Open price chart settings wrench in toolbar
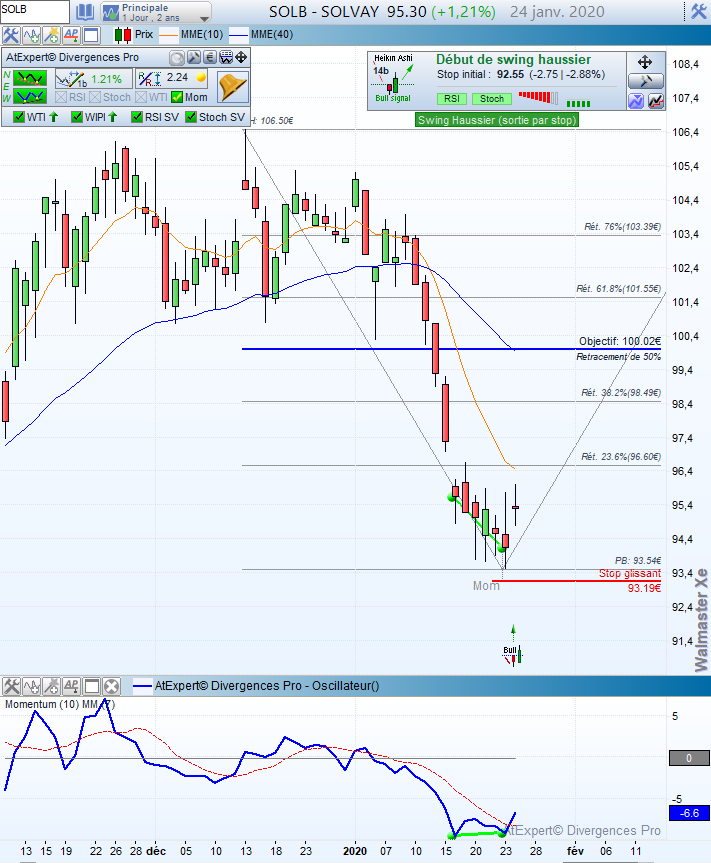The height and width of the screenshot is (863, 711). click(x=10, y=35)
